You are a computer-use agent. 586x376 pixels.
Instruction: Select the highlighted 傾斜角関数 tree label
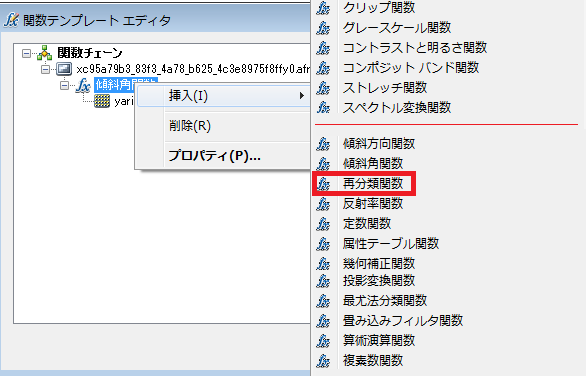[114, 84]
